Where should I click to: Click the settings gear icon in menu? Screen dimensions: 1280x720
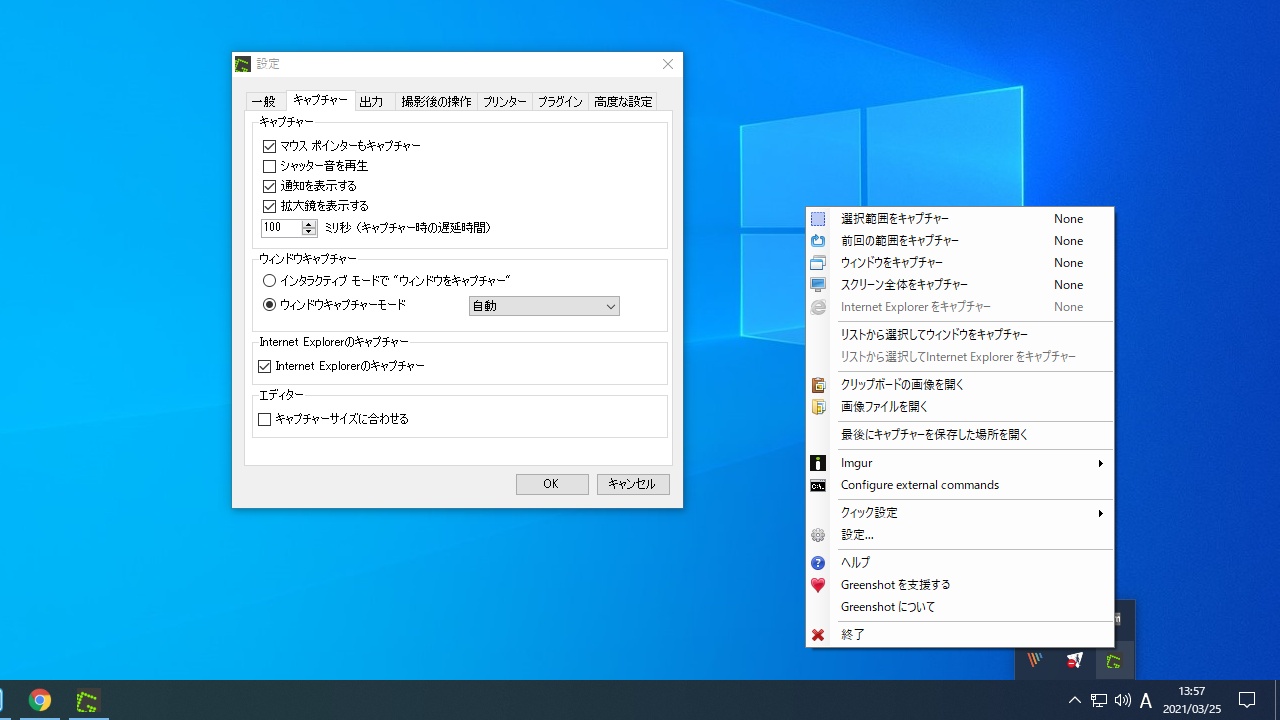click(818, 535)
